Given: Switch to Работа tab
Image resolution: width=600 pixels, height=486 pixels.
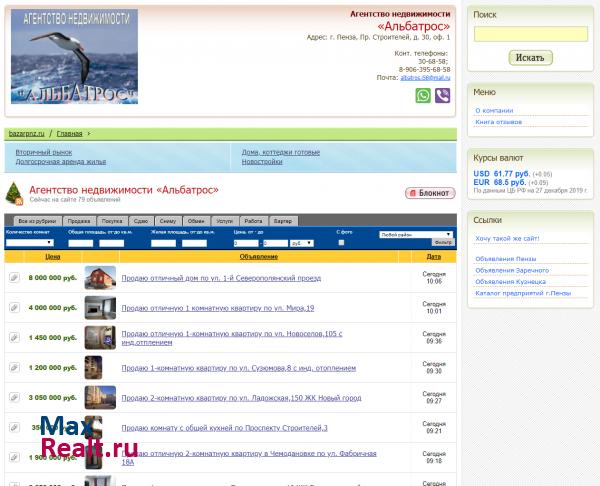Looking at the screenshot, I should point(253,221).
